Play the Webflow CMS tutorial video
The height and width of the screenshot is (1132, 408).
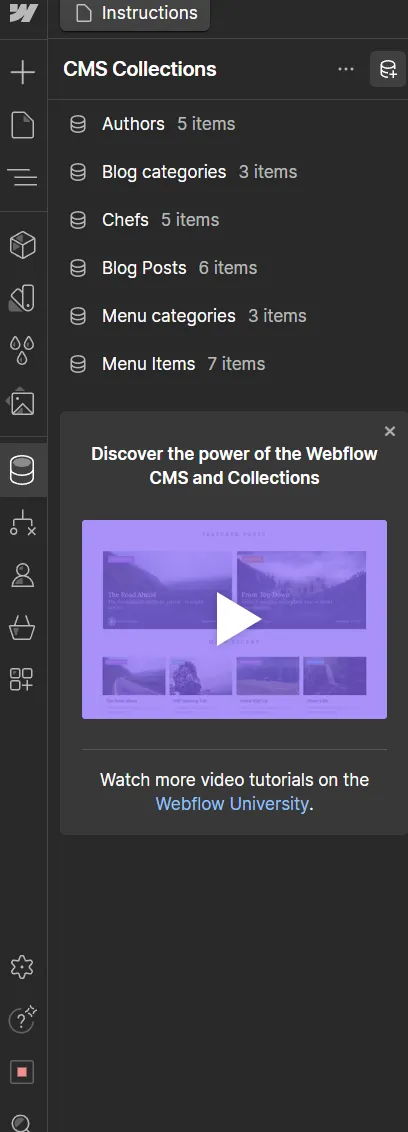coord(235,619)
